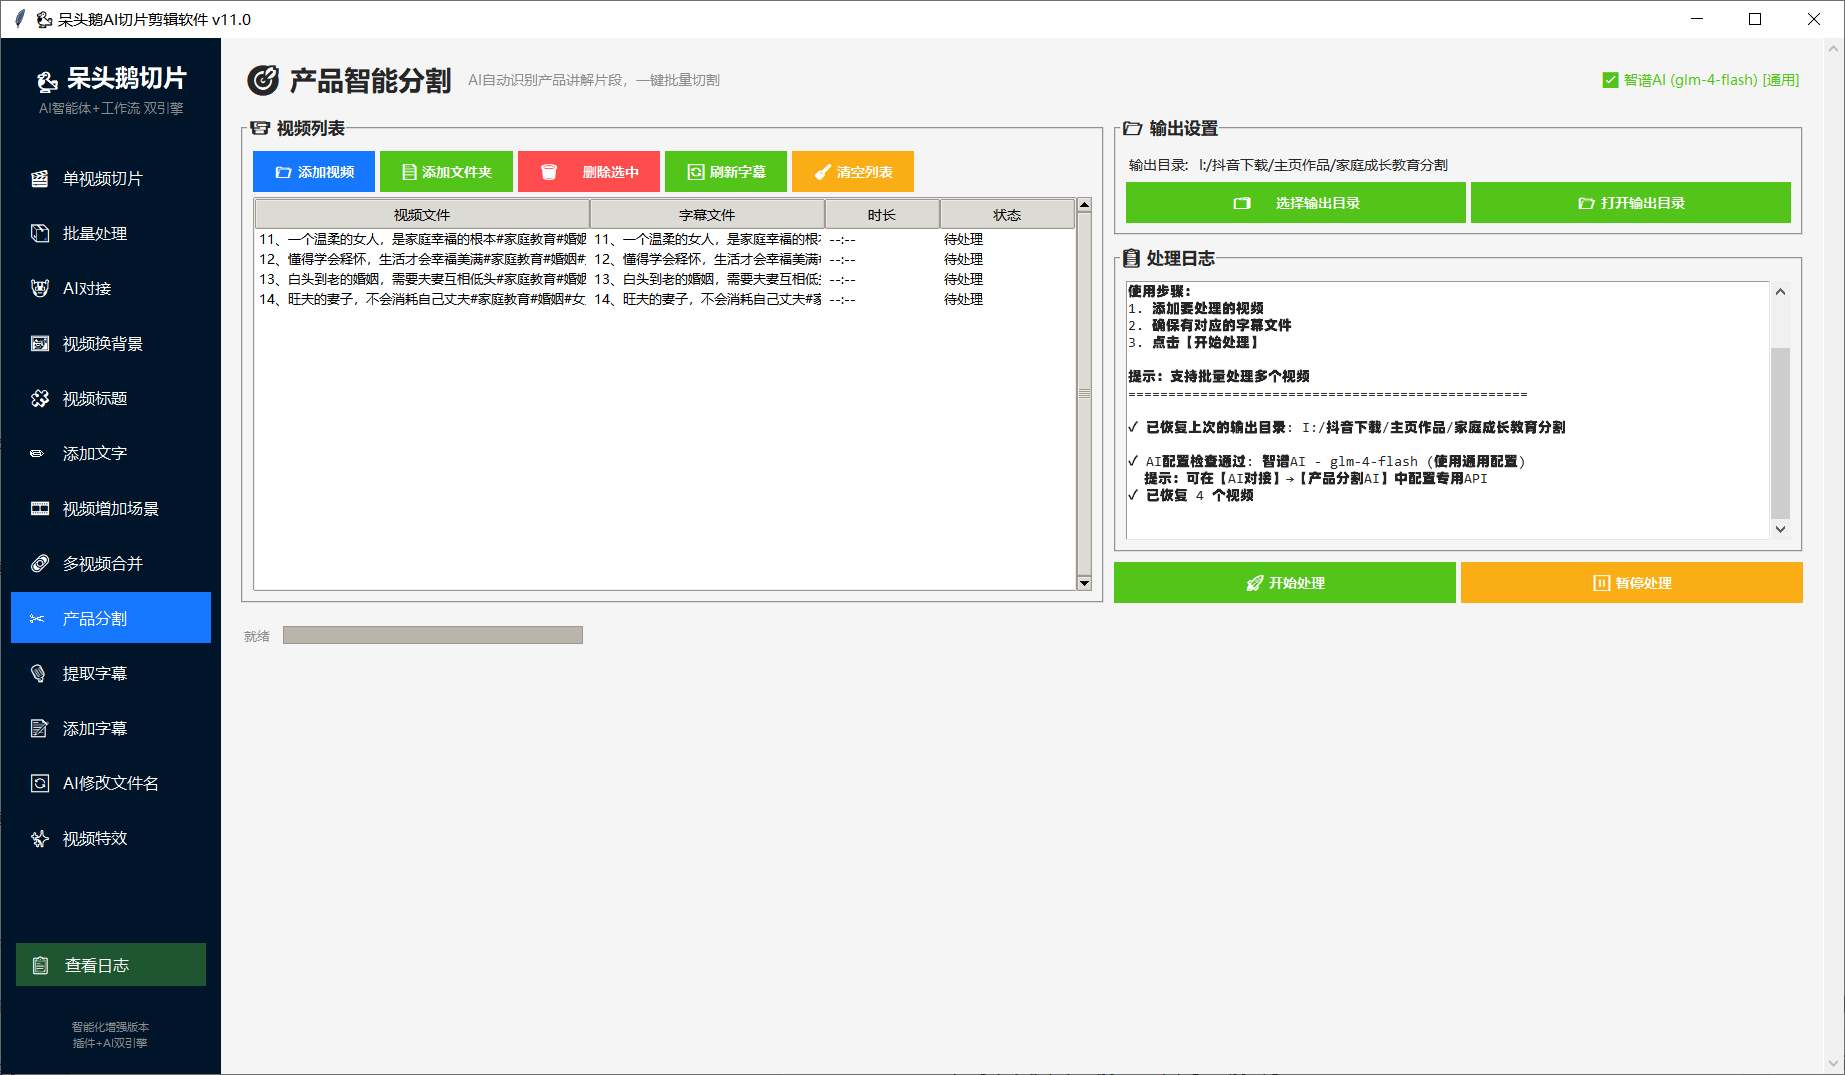Open 查看日志 log viewer
Screen dimensions: 1845x1075
[x=111, y=965]
